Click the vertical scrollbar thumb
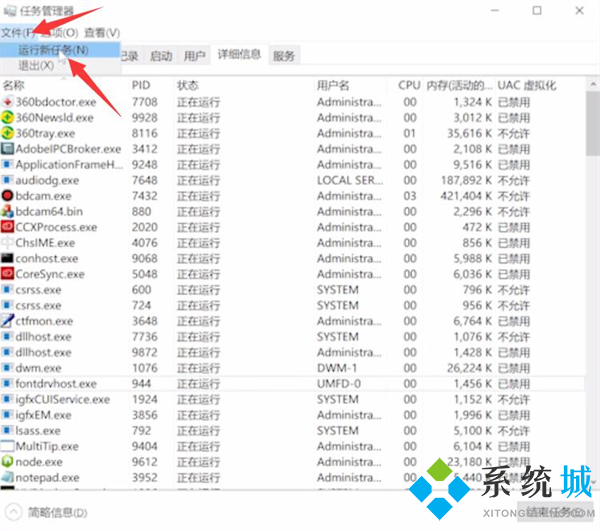 click(593, 123)
